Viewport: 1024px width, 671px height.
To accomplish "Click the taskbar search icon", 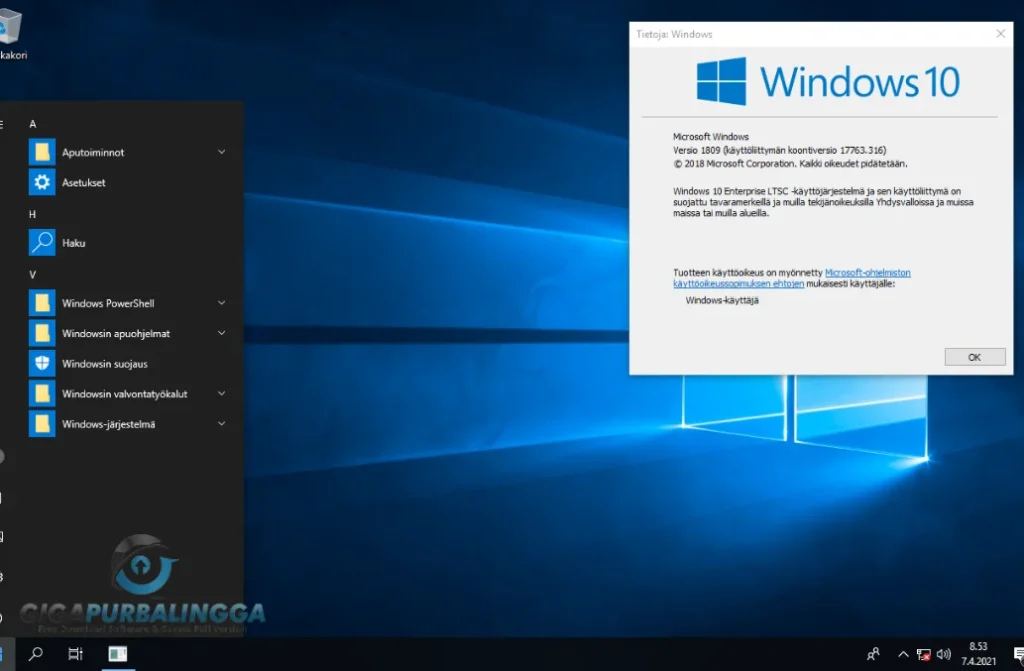I will [x=36, y=655].
